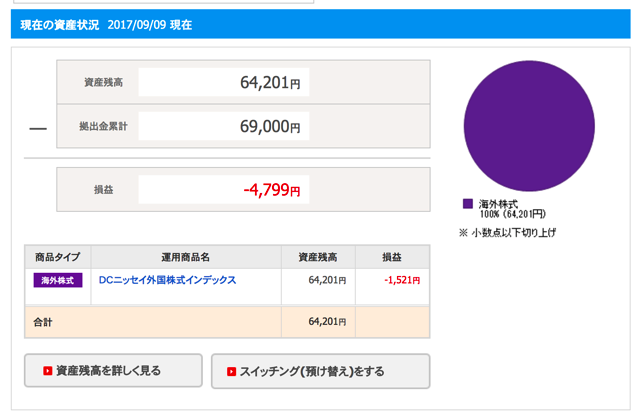Click the red -4,799円 profit/loss value

271,190
